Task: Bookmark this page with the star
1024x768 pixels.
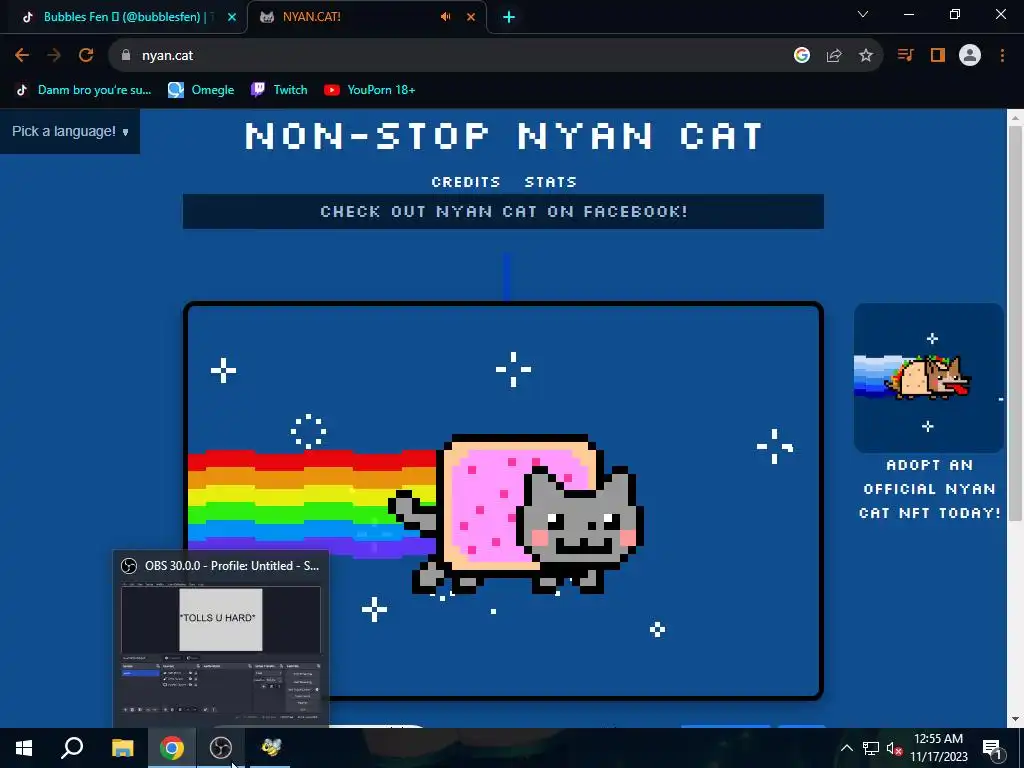Action: coord(866,56)
